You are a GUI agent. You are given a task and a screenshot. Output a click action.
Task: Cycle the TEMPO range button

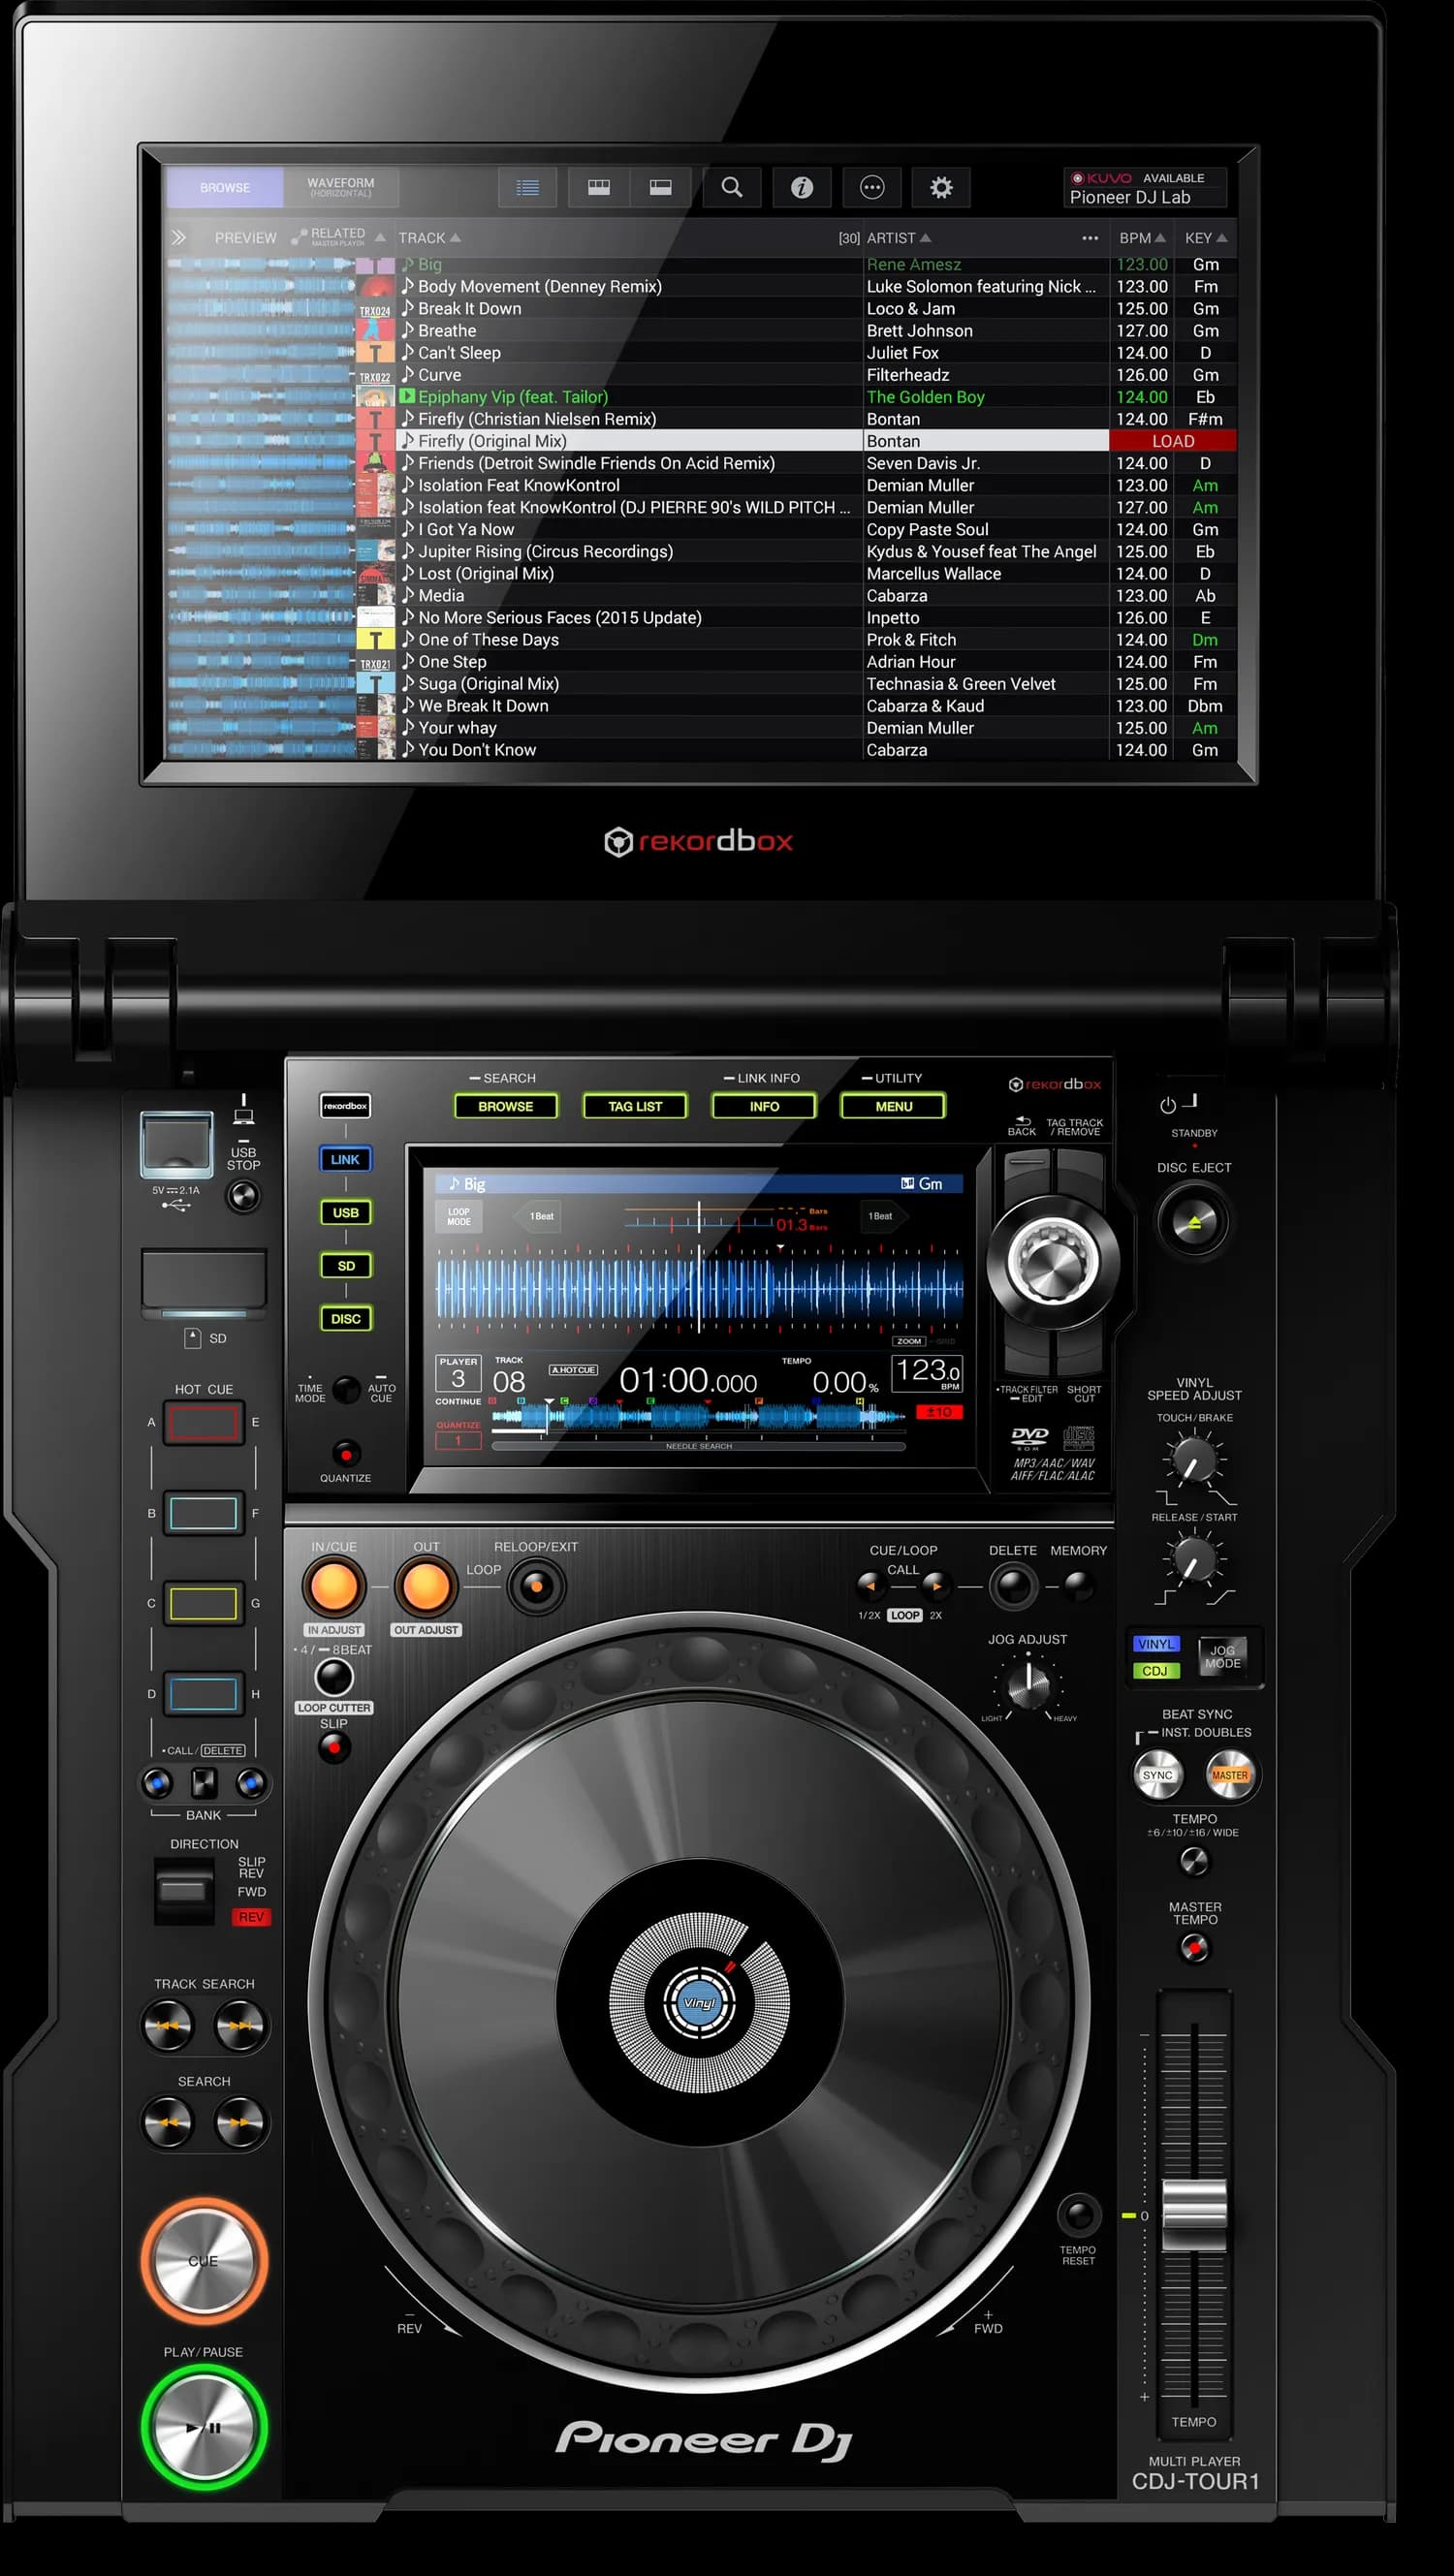(1194, 1861)
